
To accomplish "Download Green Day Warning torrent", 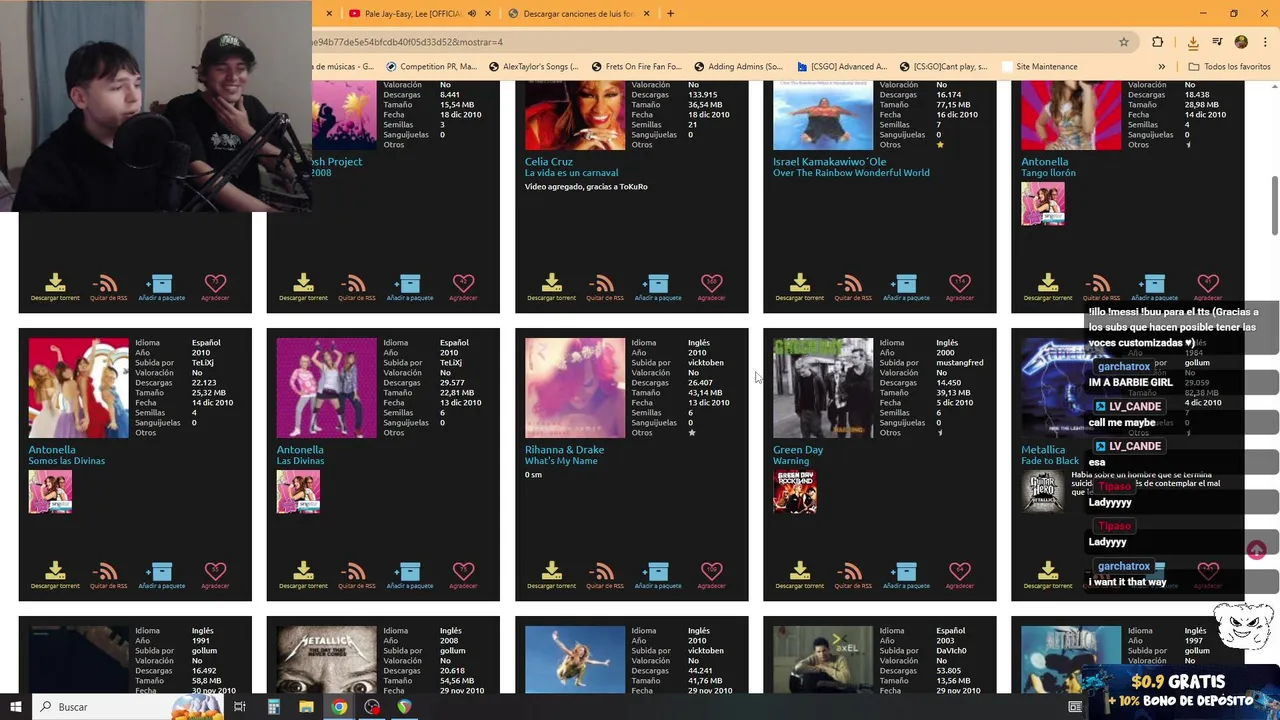I will 800,575.
